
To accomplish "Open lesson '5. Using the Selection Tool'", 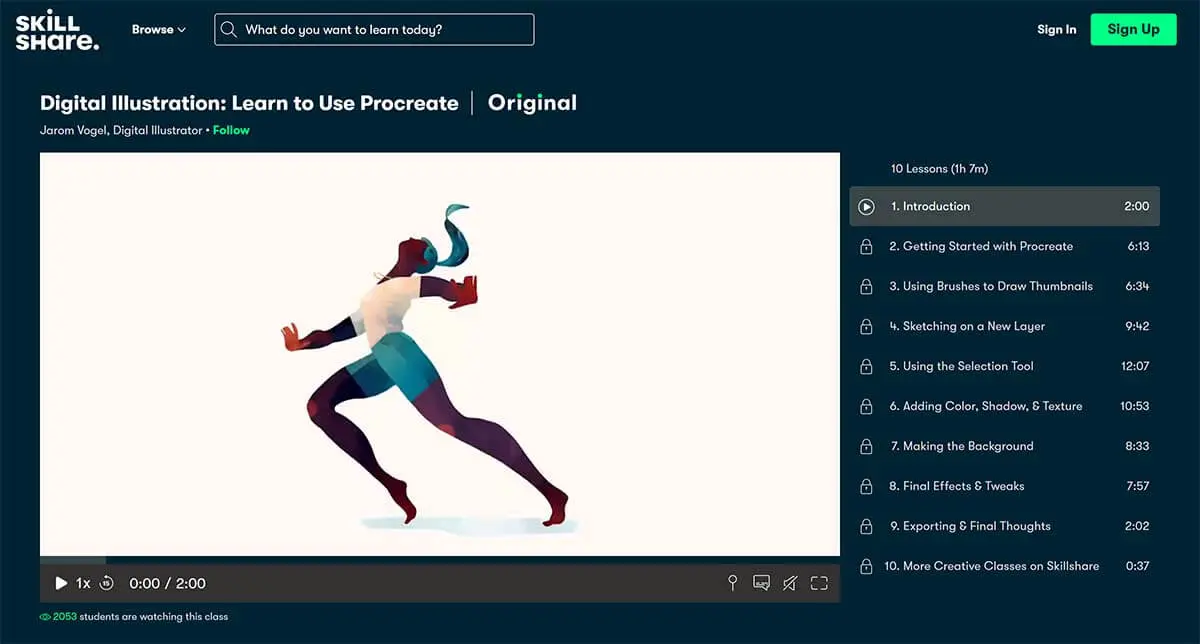I will 1005,366.
